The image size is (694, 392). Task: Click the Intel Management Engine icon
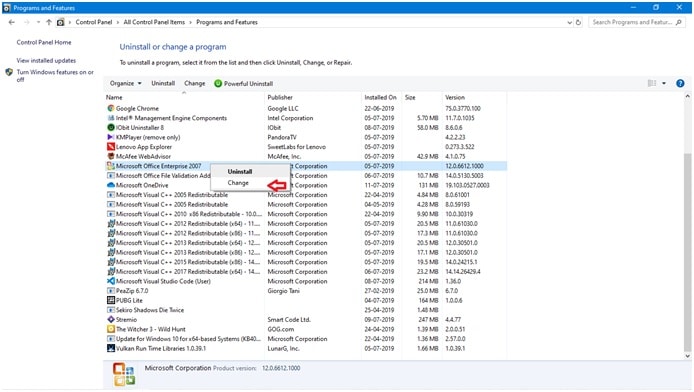111,118
